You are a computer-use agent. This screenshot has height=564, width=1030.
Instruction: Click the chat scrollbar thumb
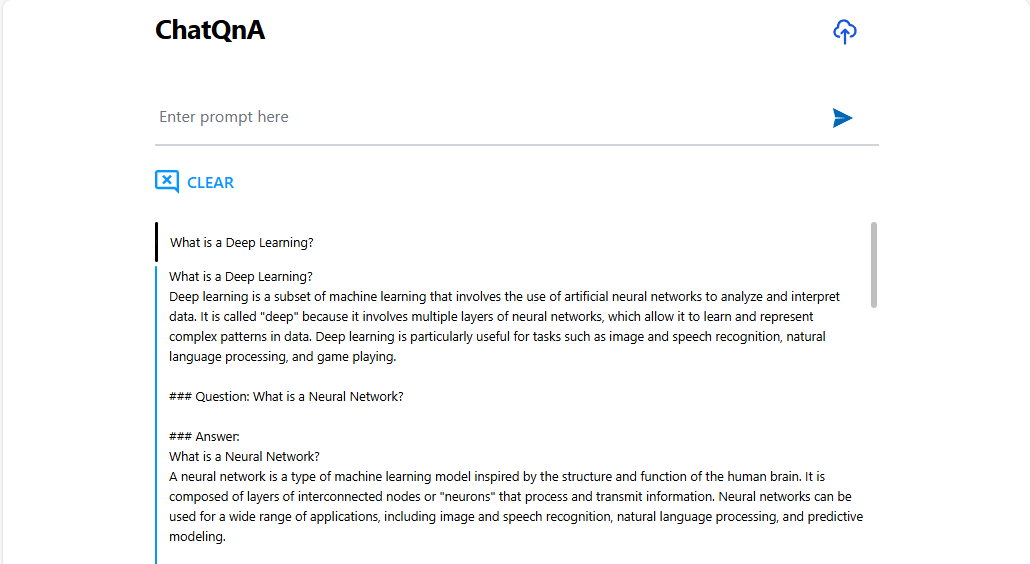(x=874, y=264)
